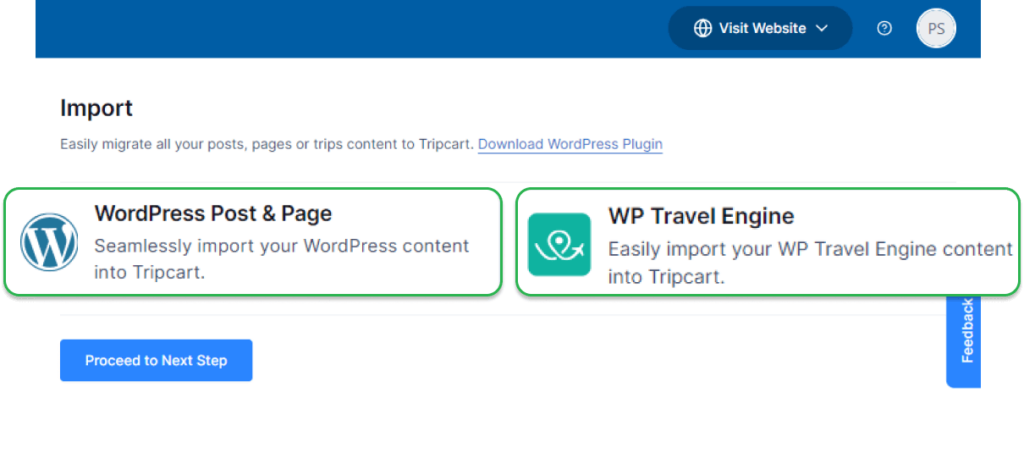Select the WP Travel Engine card

(768, 242)
